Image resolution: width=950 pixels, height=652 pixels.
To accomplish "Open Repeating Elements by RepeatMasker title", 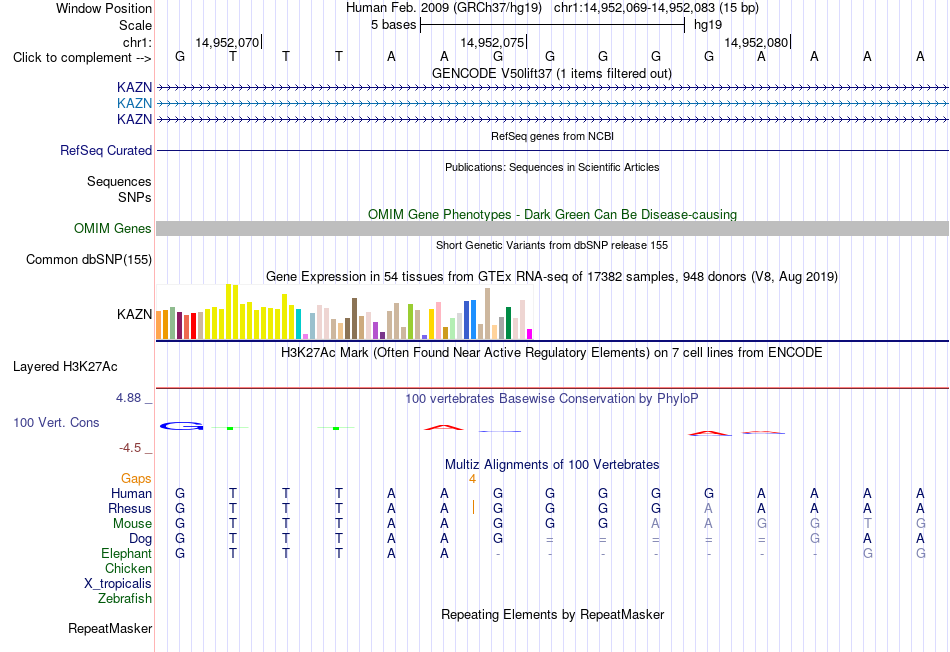I will tap(552, 614).
